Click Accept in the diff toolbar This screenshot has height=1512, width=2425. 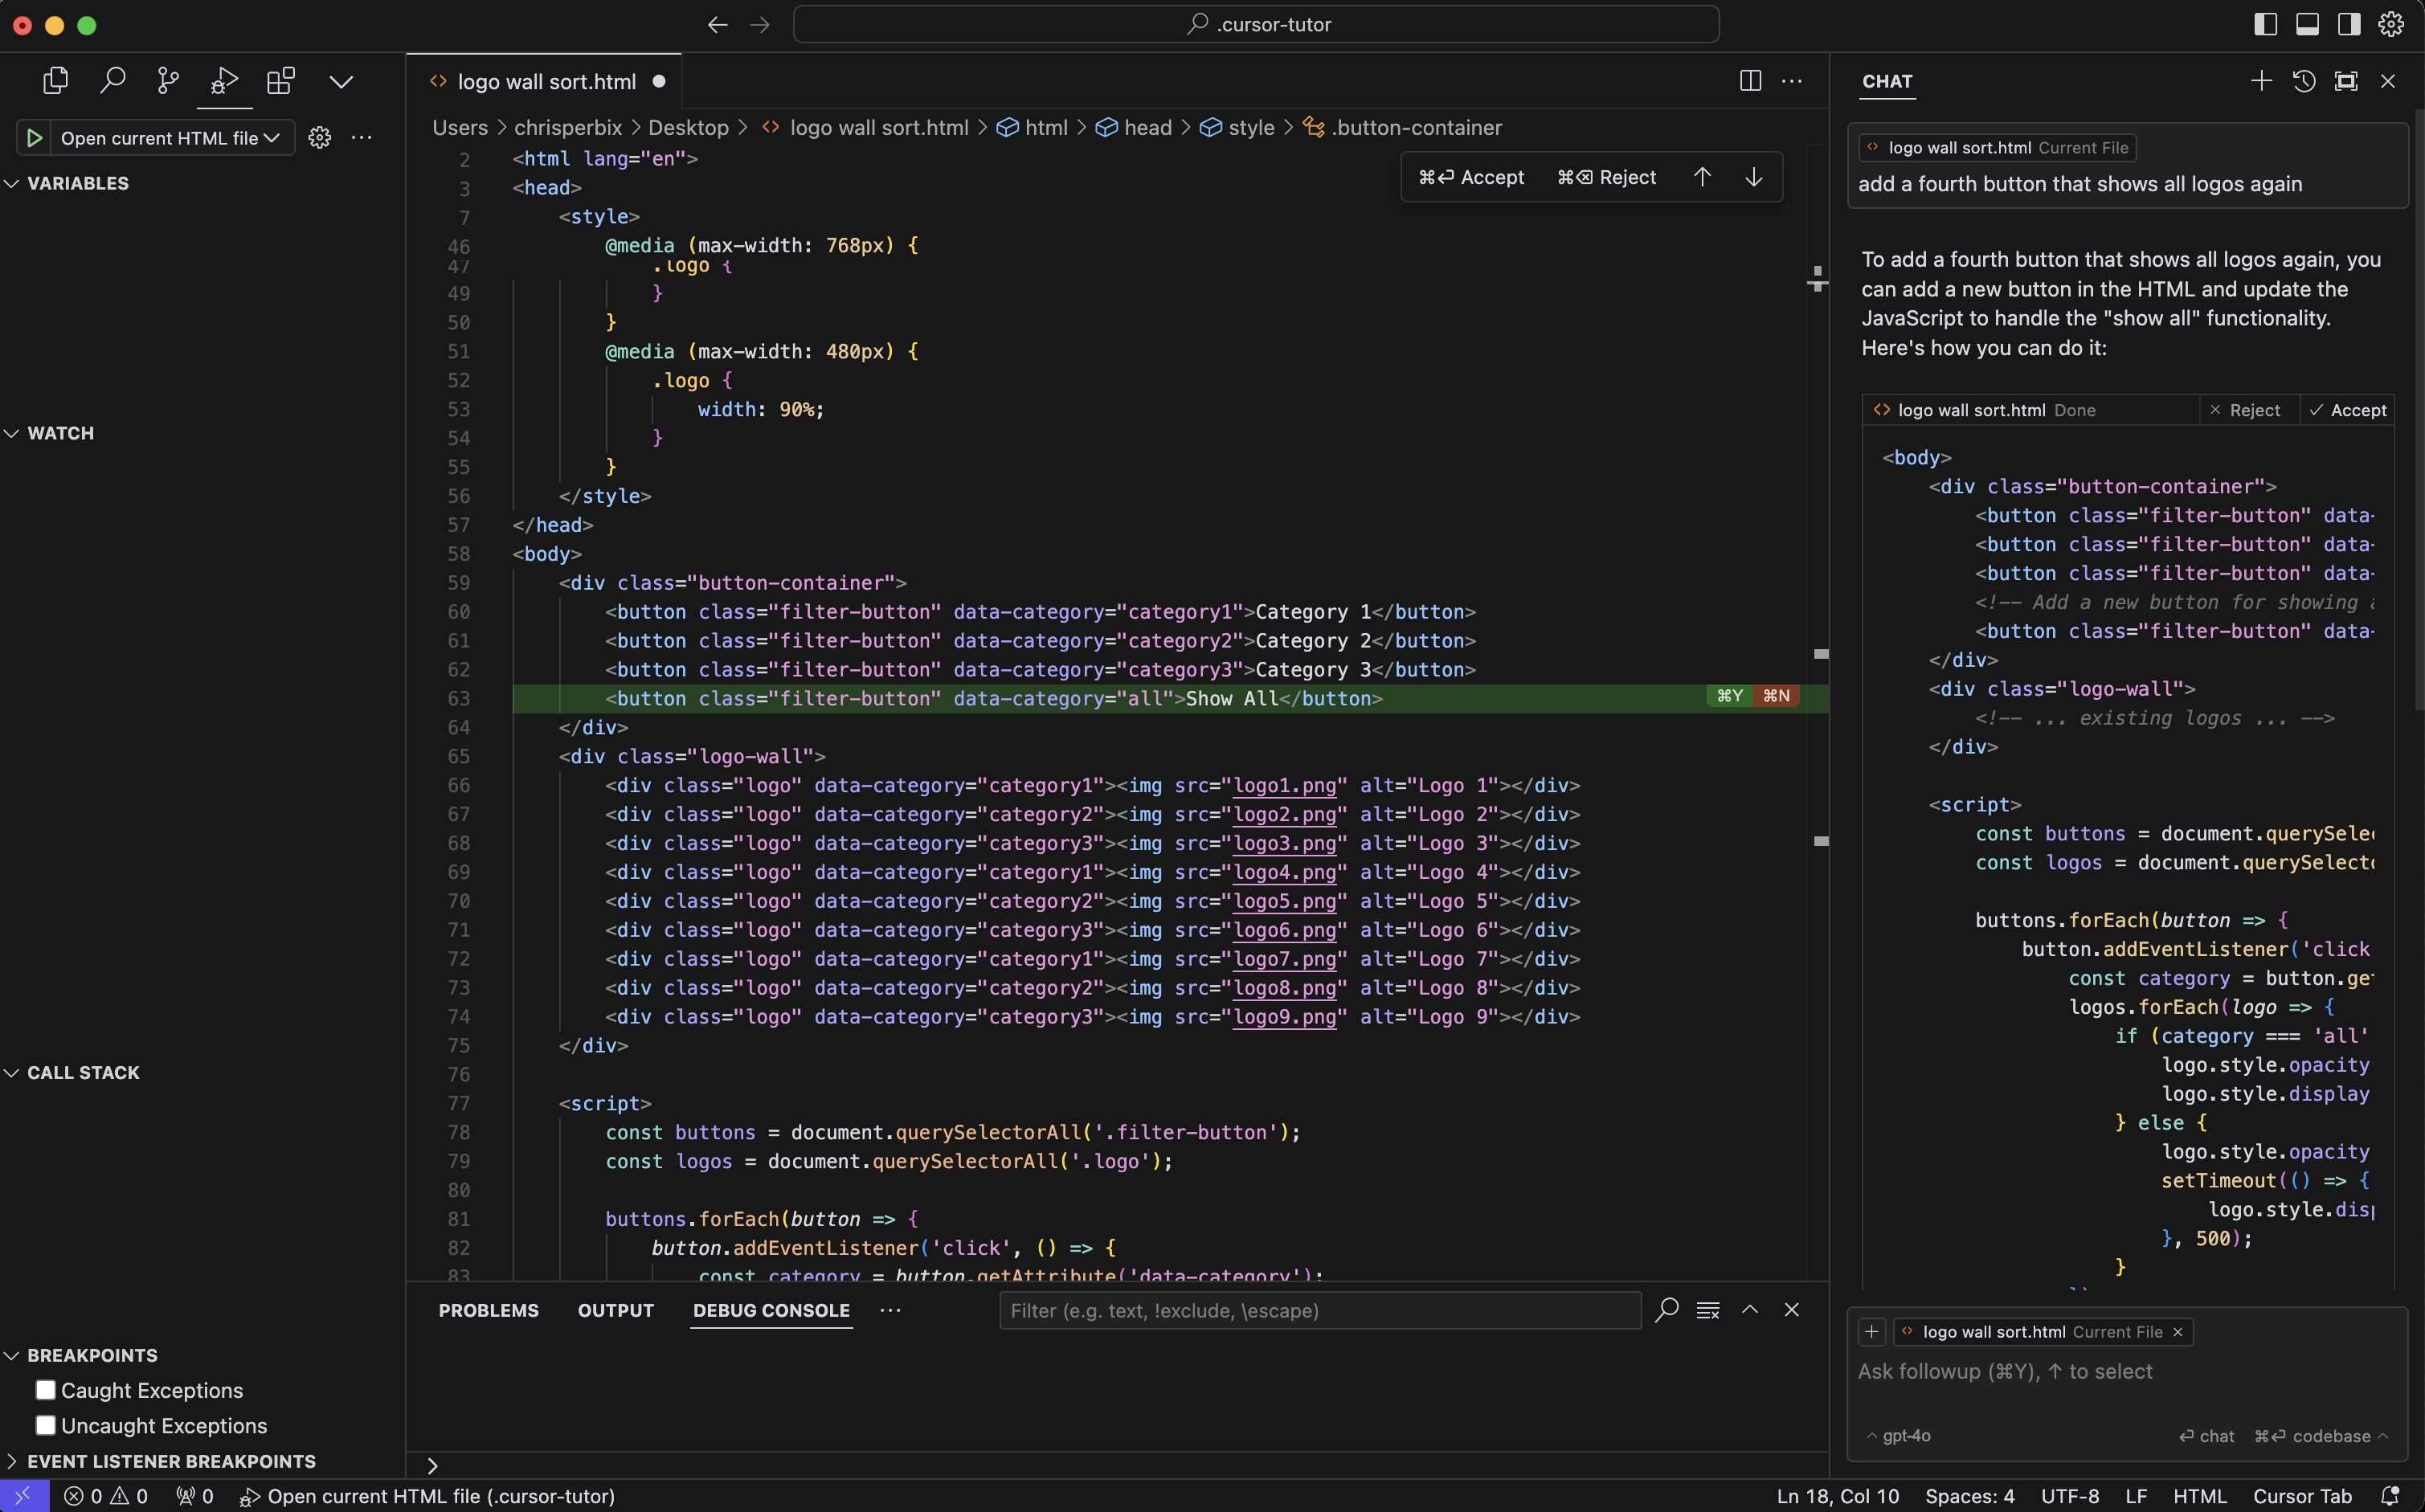[x=1471, y=178]
